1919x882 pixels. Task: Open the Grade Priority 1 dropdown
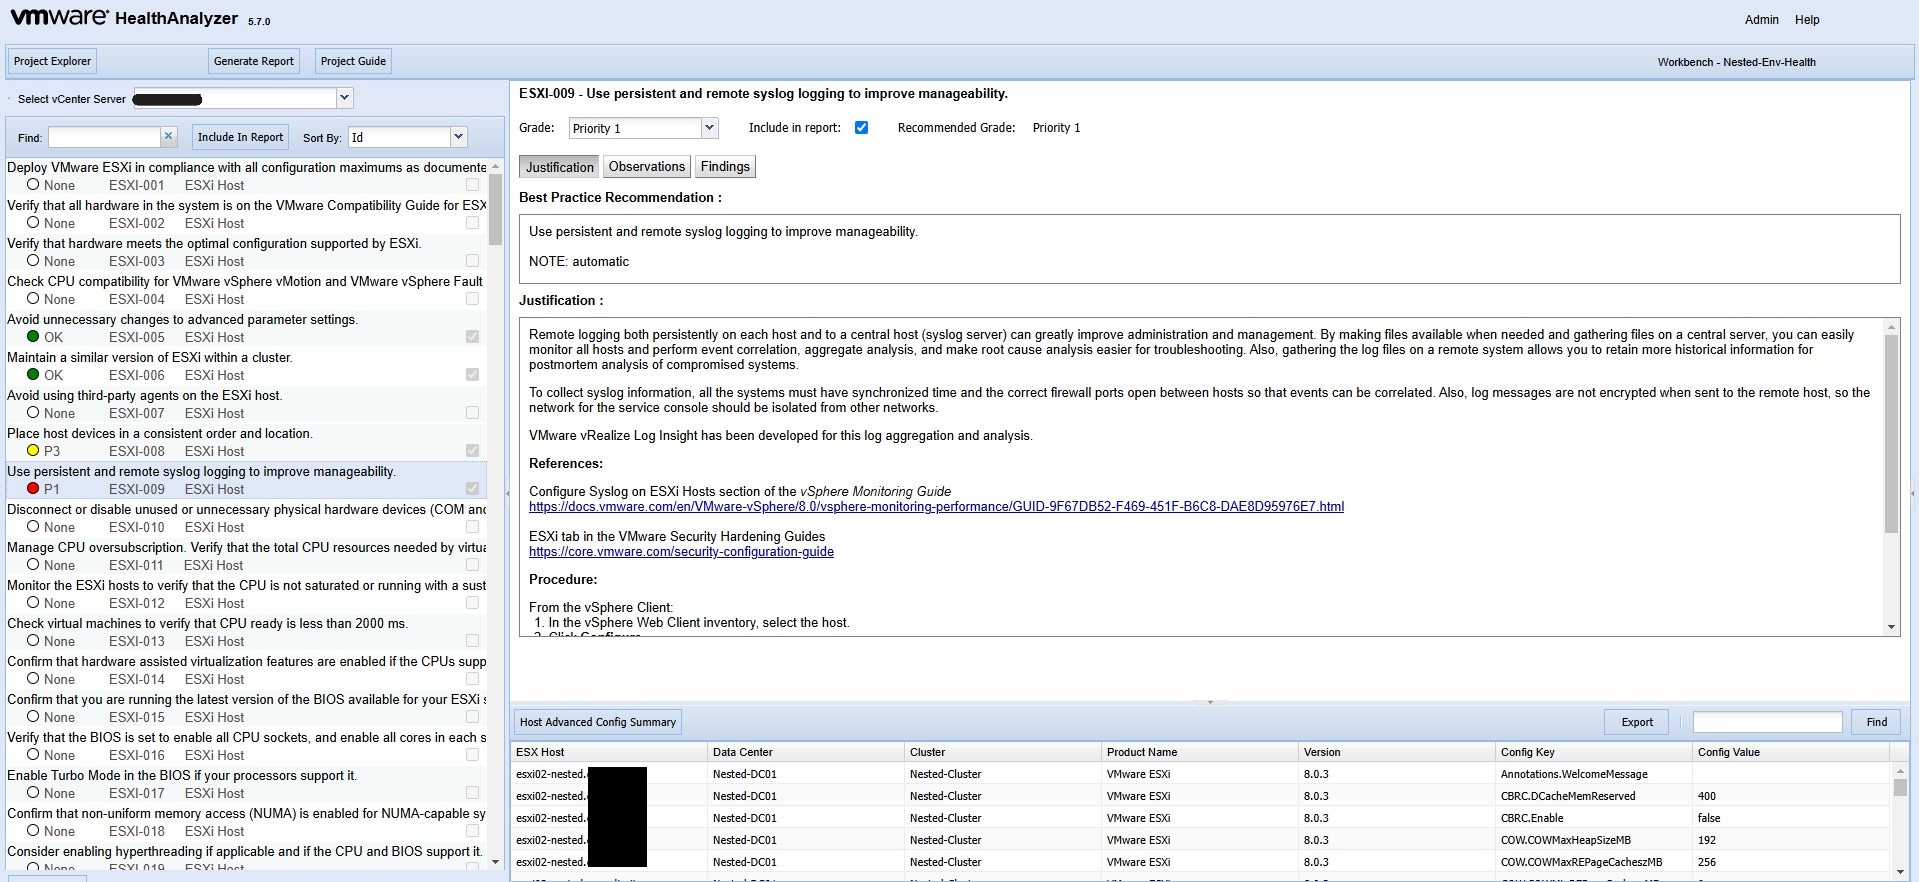coord(709,128)
